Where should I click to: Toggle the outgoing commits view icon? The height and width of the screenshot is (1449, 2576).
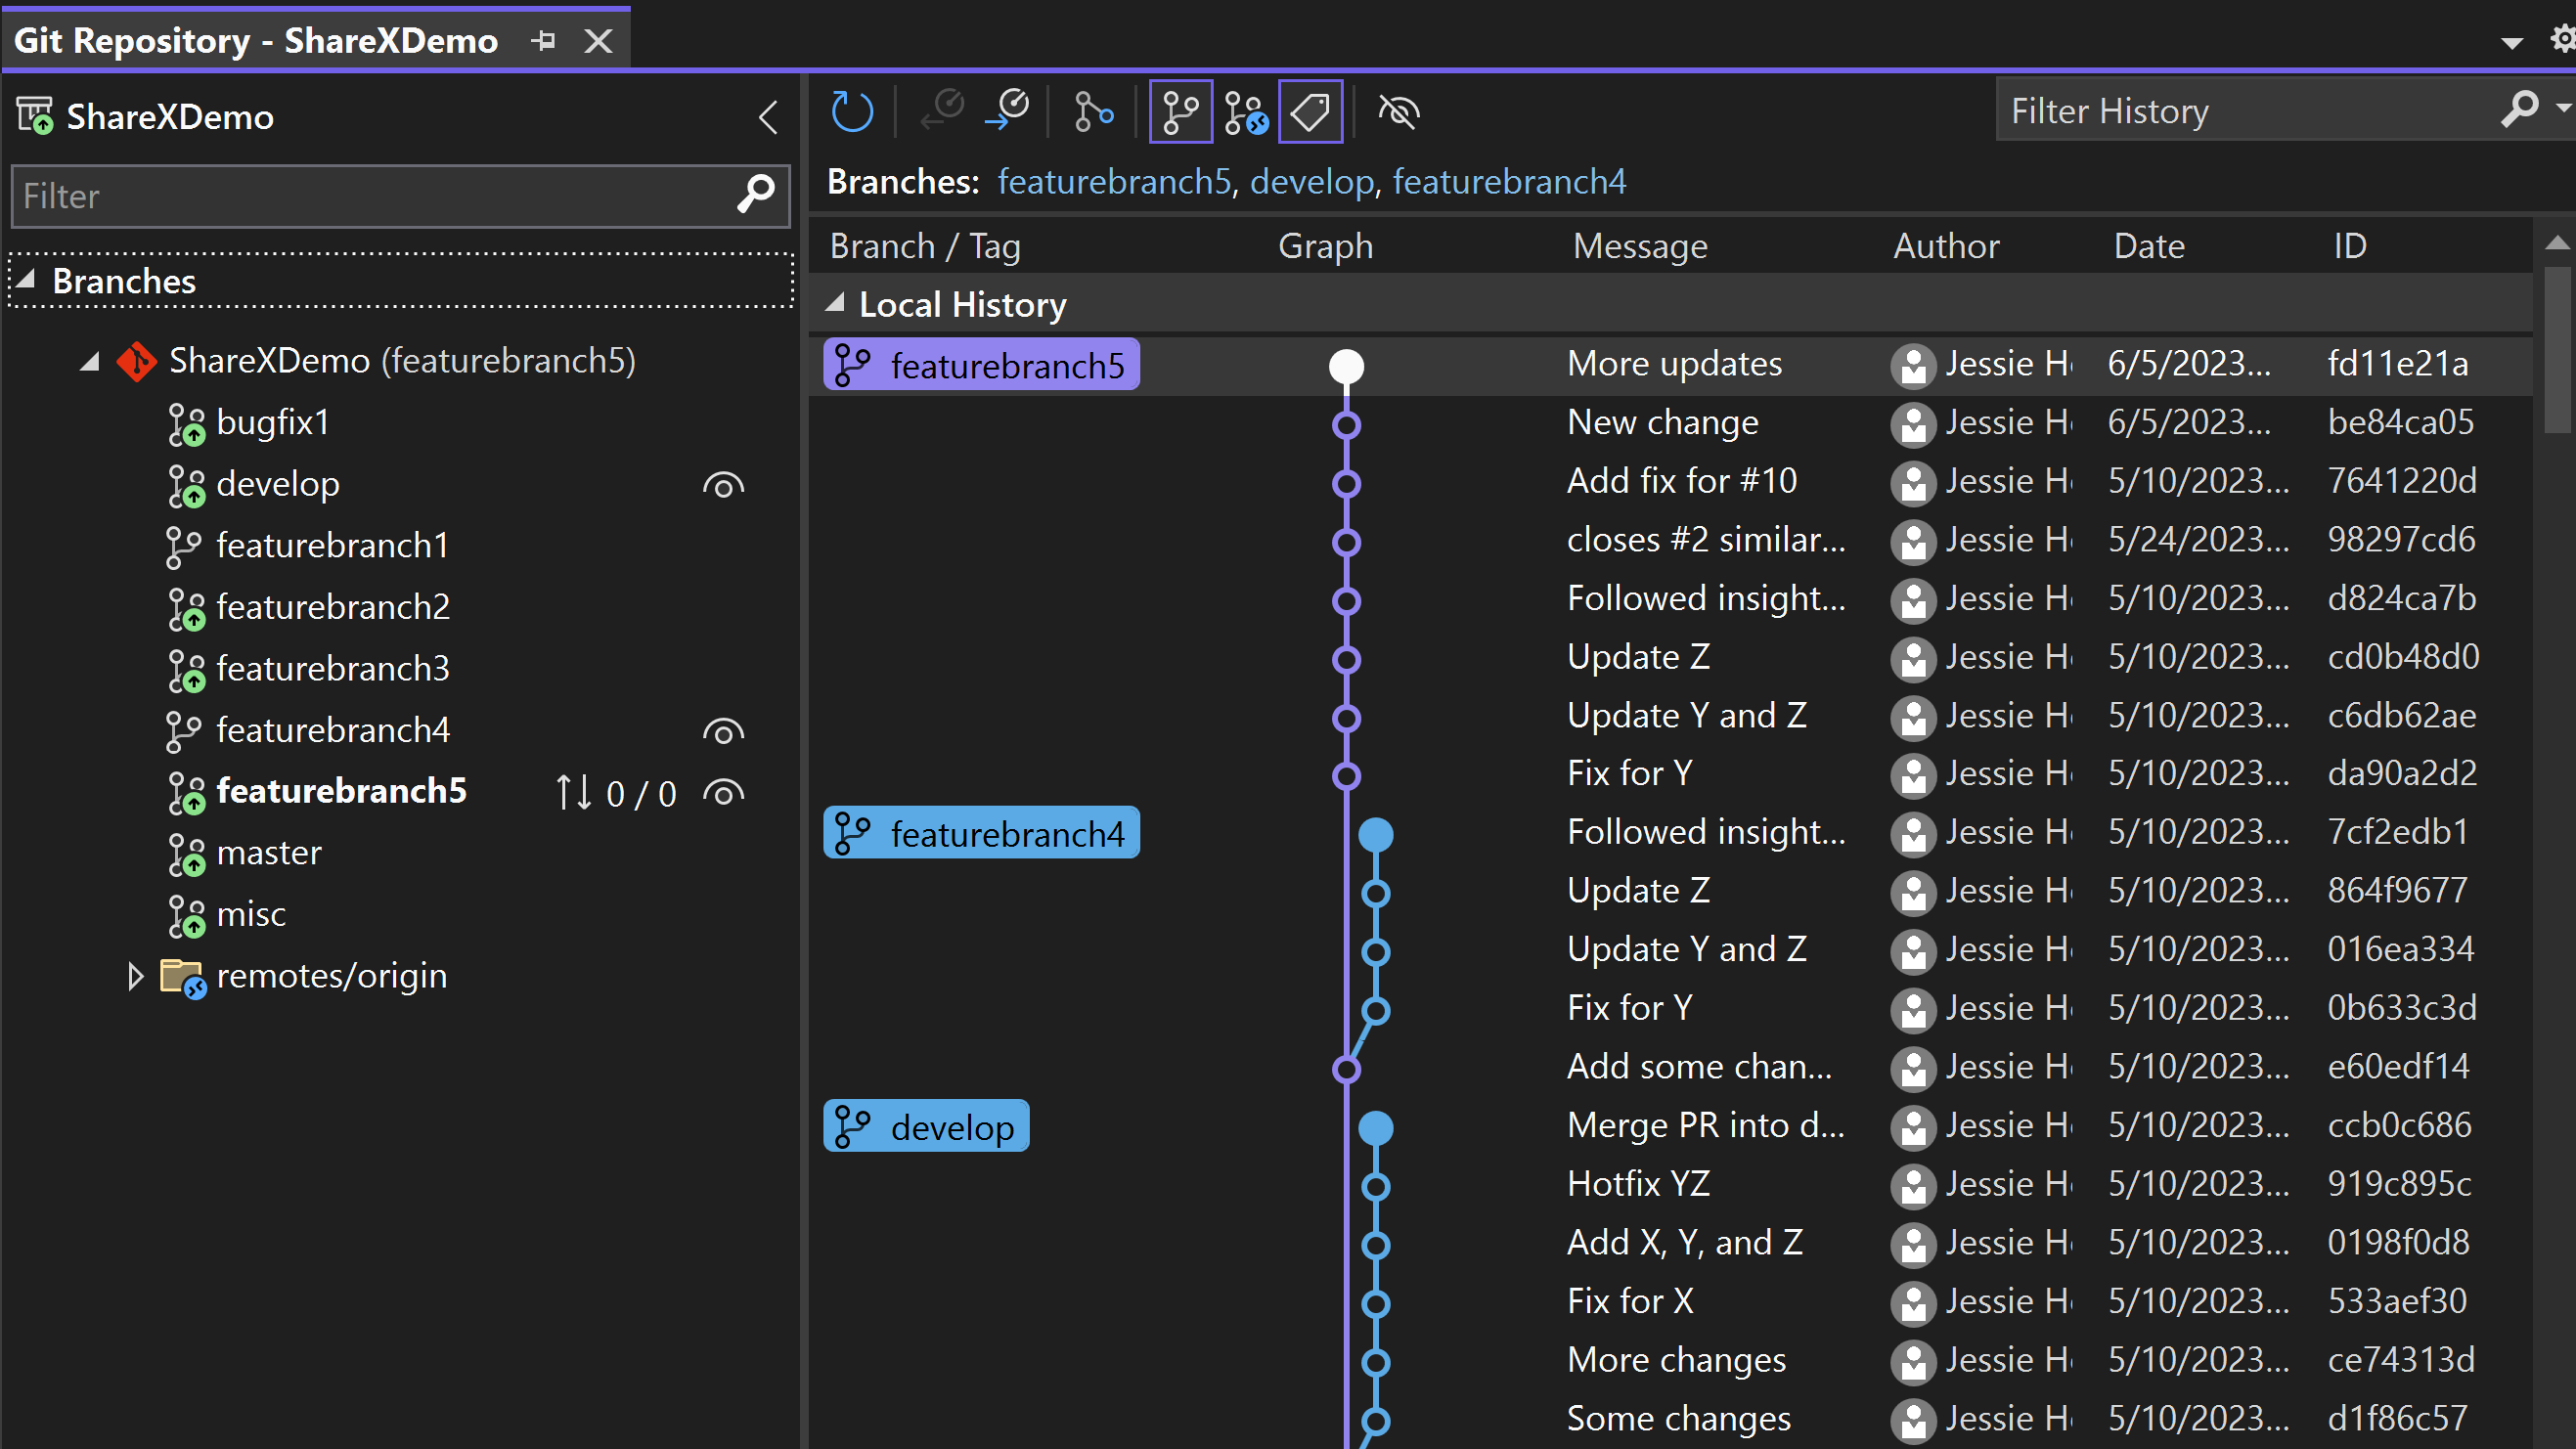click(x=1008, y=111)
